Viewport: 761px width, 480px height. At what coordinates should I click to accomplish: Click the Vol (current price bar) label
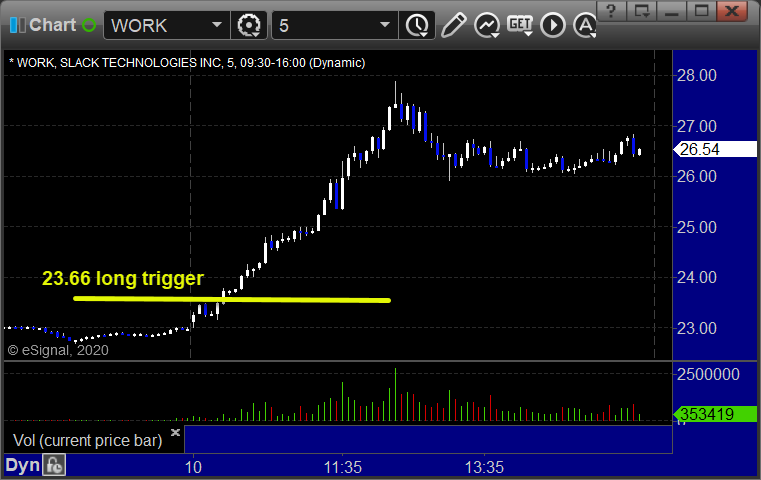coord(87,441)
